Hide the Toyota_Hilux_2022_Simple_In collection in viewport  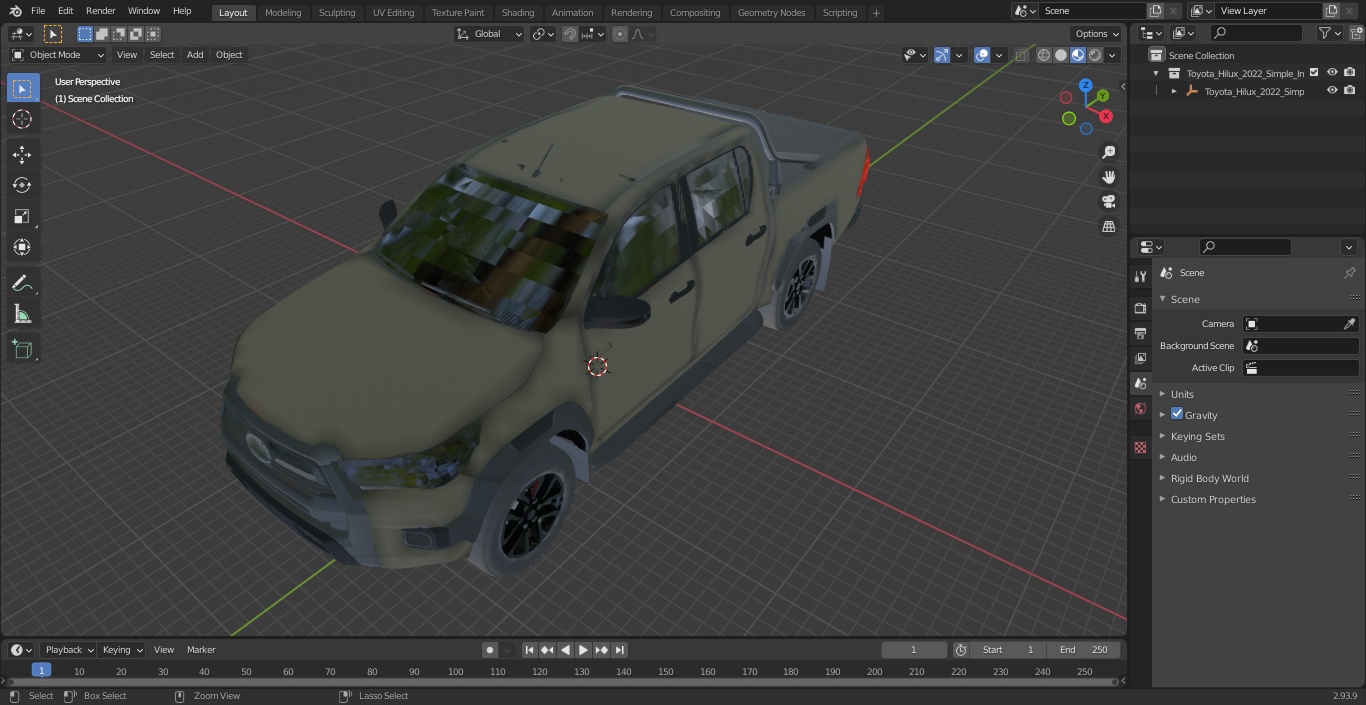coord(1332,73)
